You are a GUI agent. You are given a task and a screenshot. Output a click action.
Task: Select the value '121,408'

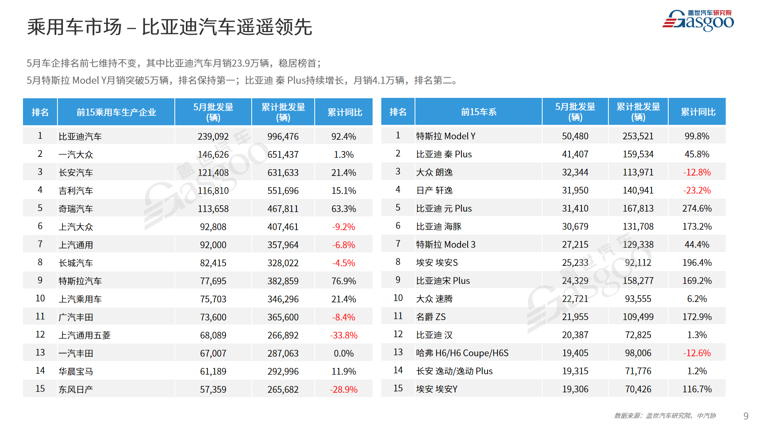click(x=213, y=173)
